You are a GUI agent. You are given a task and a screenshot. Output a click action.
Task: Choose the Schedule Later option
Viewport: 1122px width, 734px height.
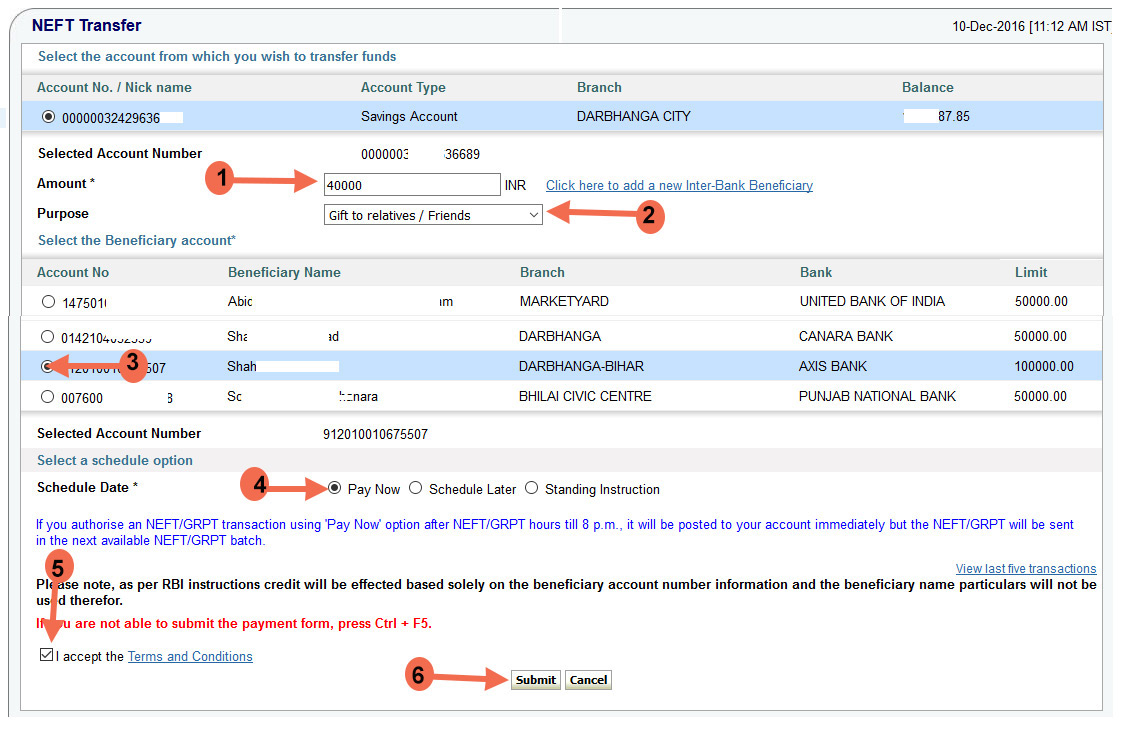[x=416, y=488]
